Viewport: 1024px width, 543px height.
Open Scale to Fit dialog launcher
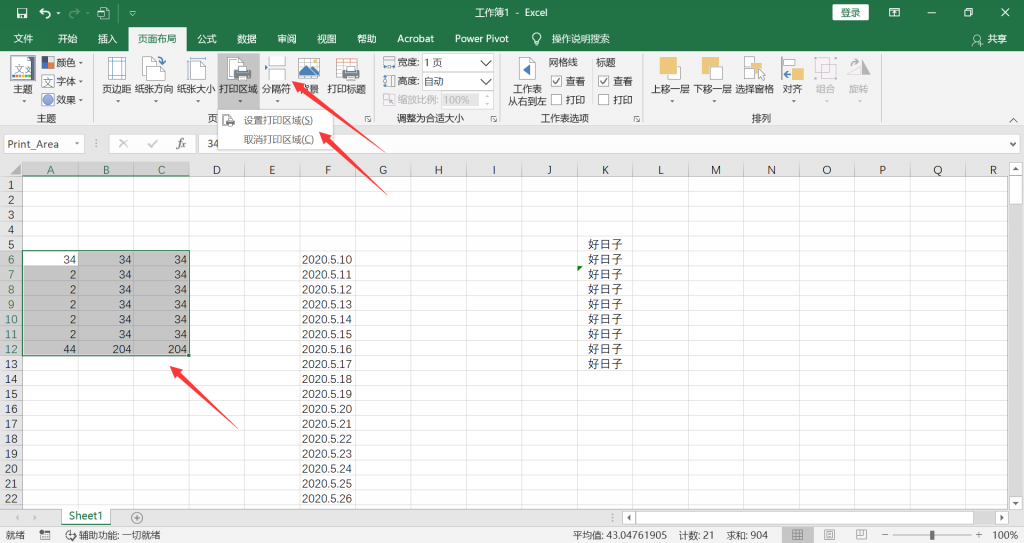click(494, 119)
